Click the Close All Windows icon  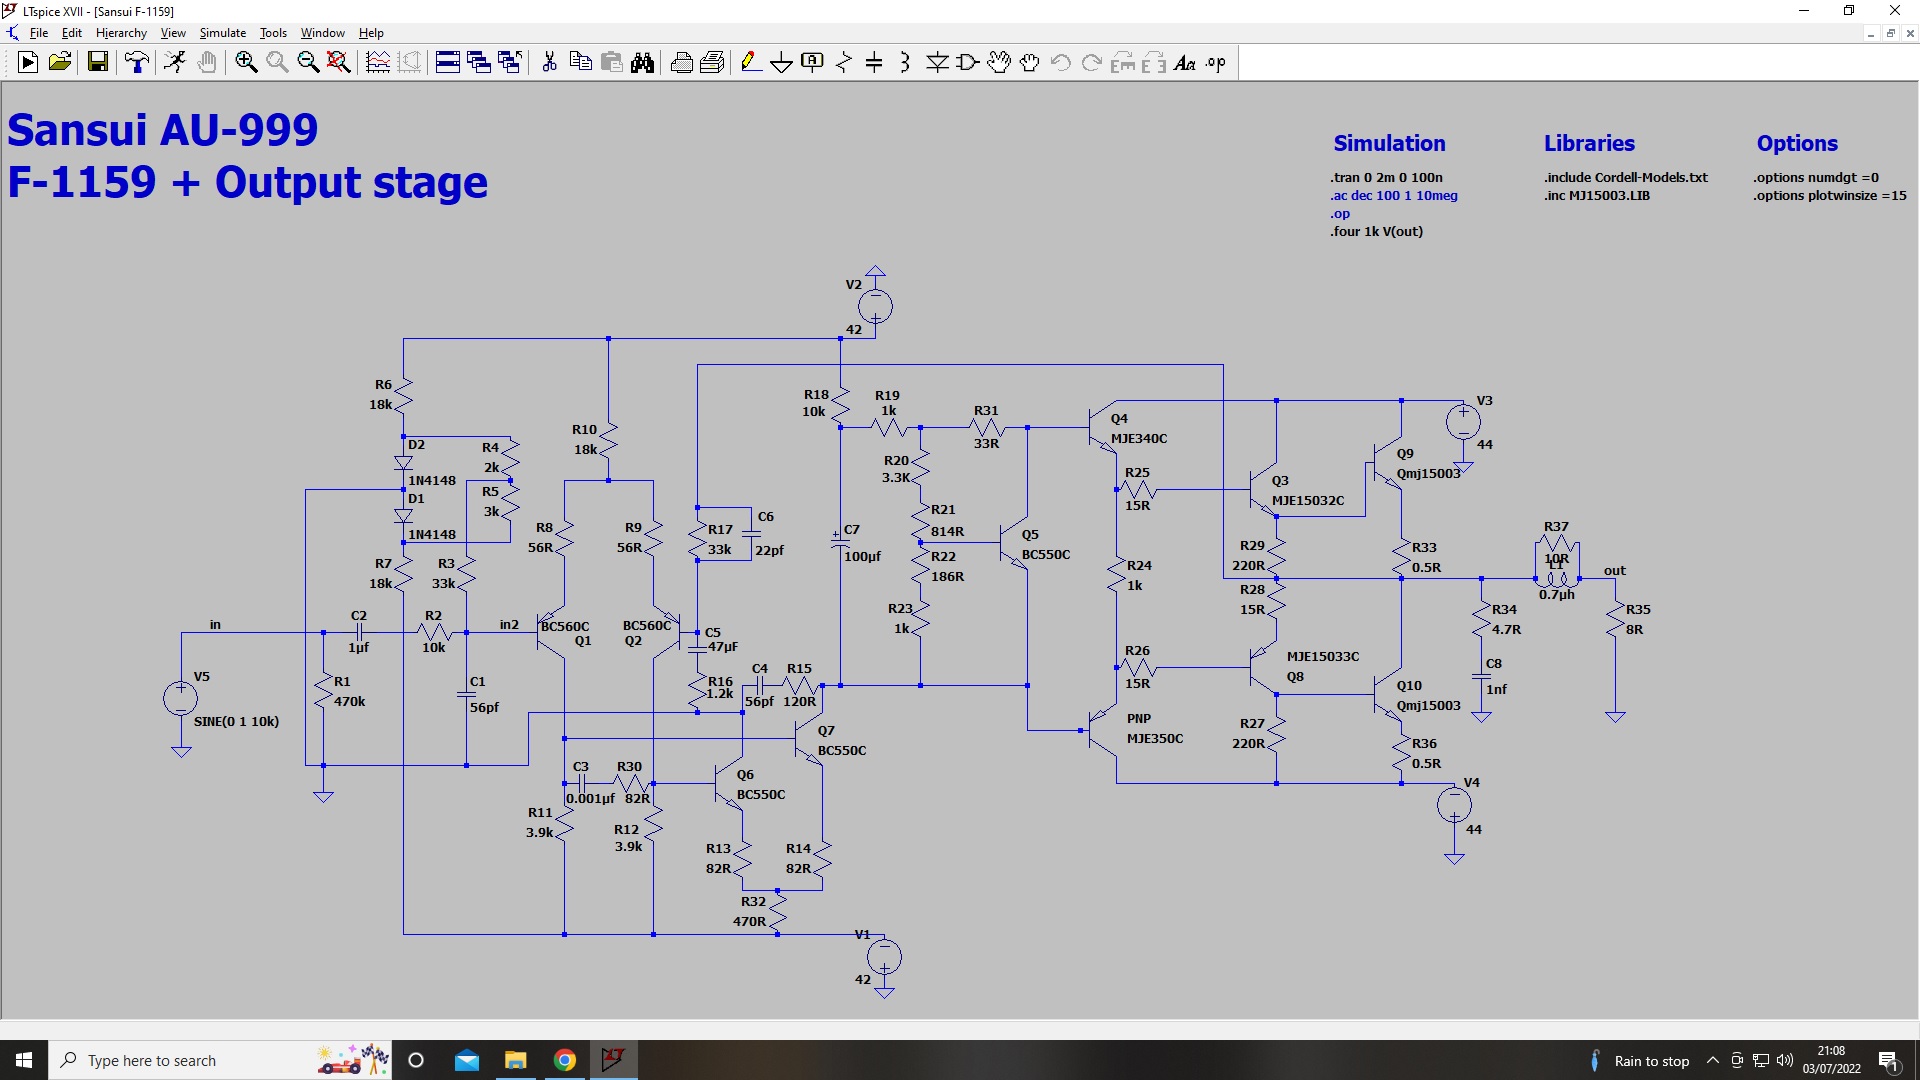click(x=510, y=63)
